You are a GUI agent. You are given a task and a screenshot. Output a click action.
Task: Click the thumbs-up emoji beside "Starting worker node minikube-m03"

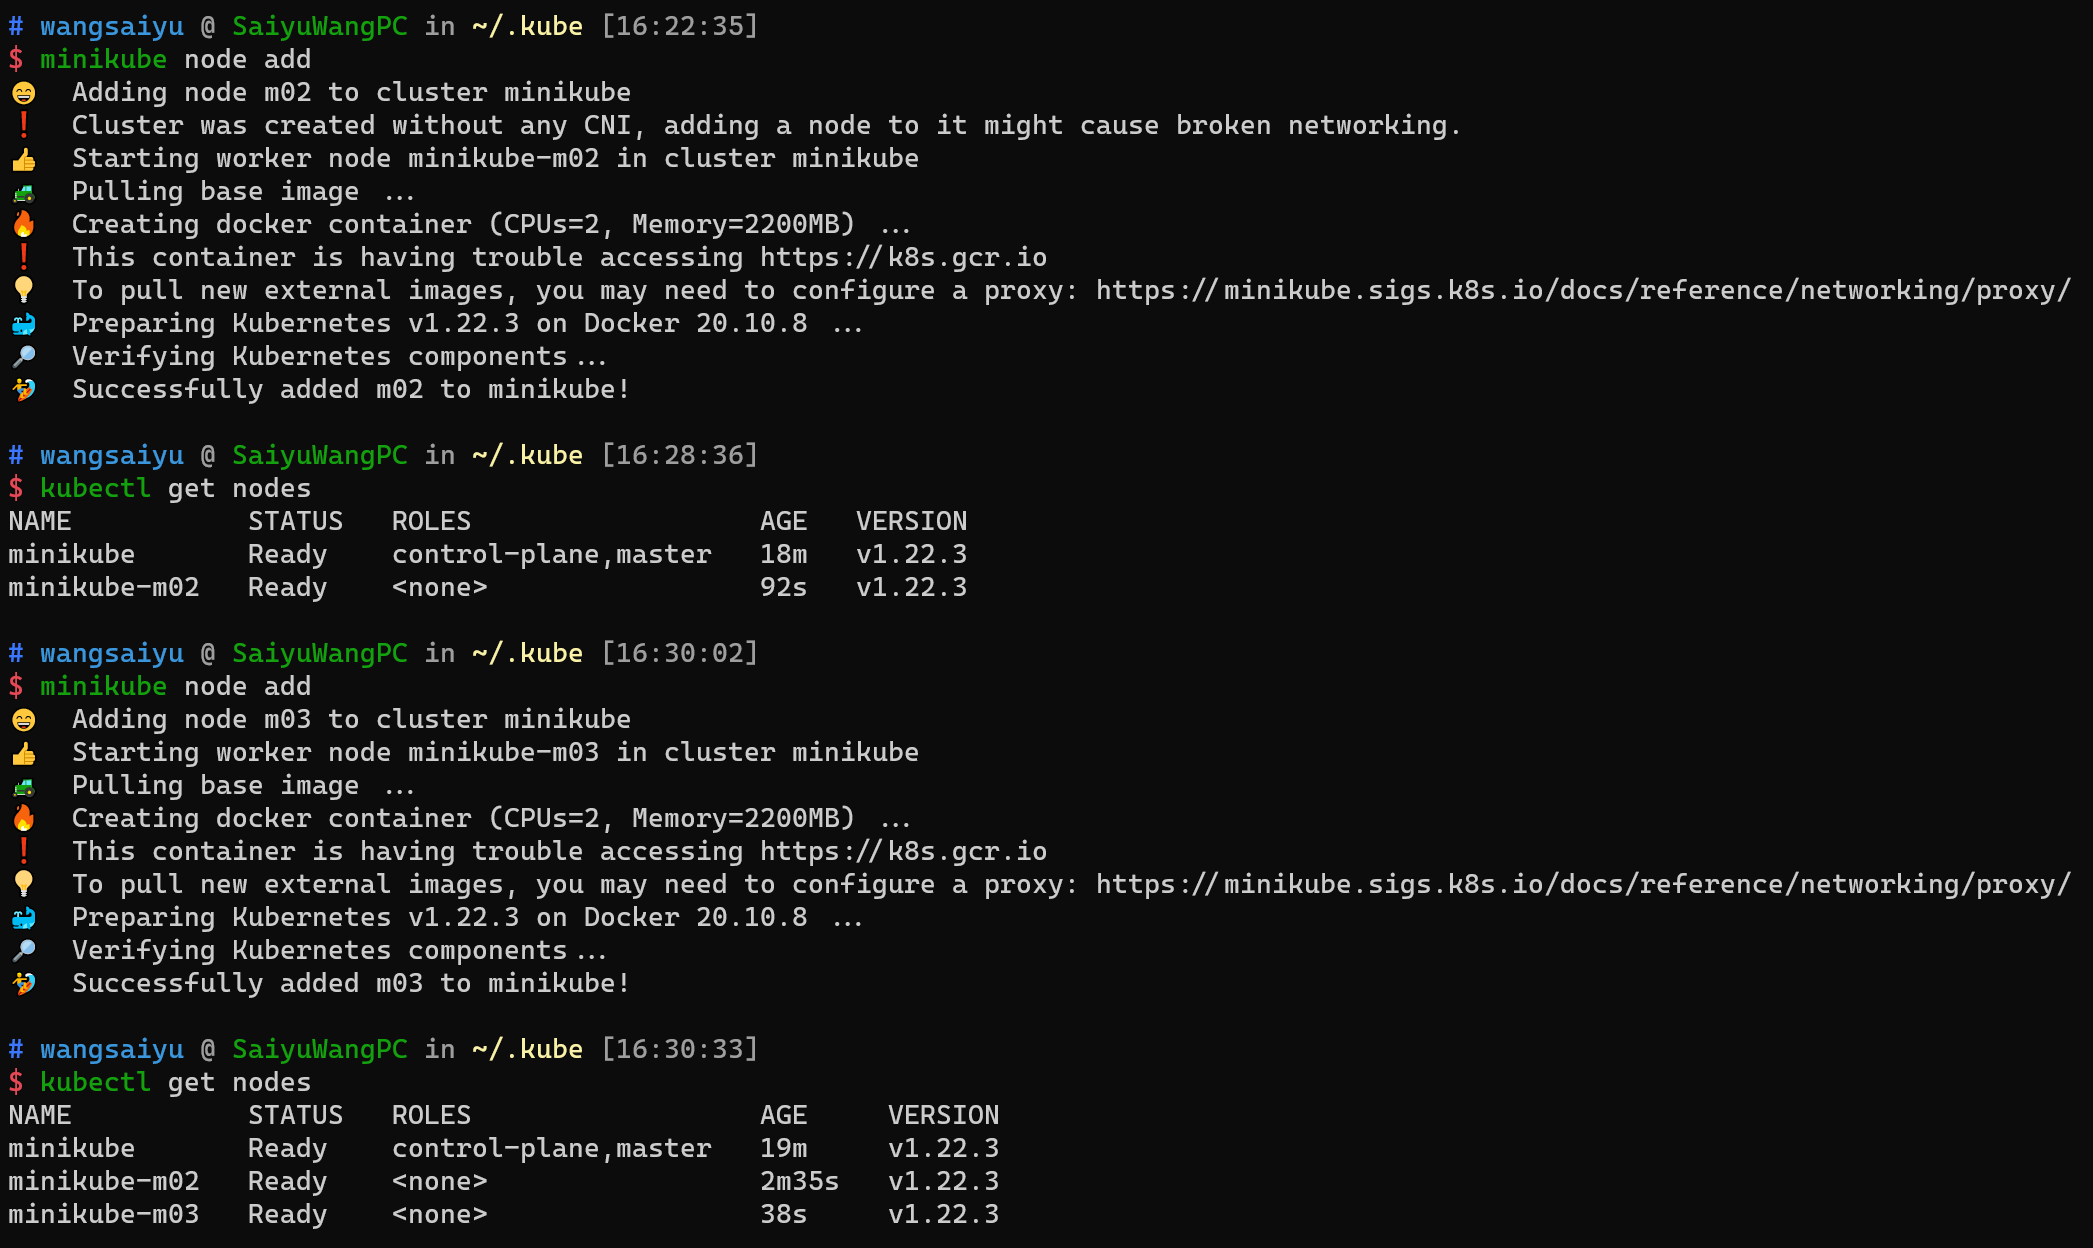[23, 753]
